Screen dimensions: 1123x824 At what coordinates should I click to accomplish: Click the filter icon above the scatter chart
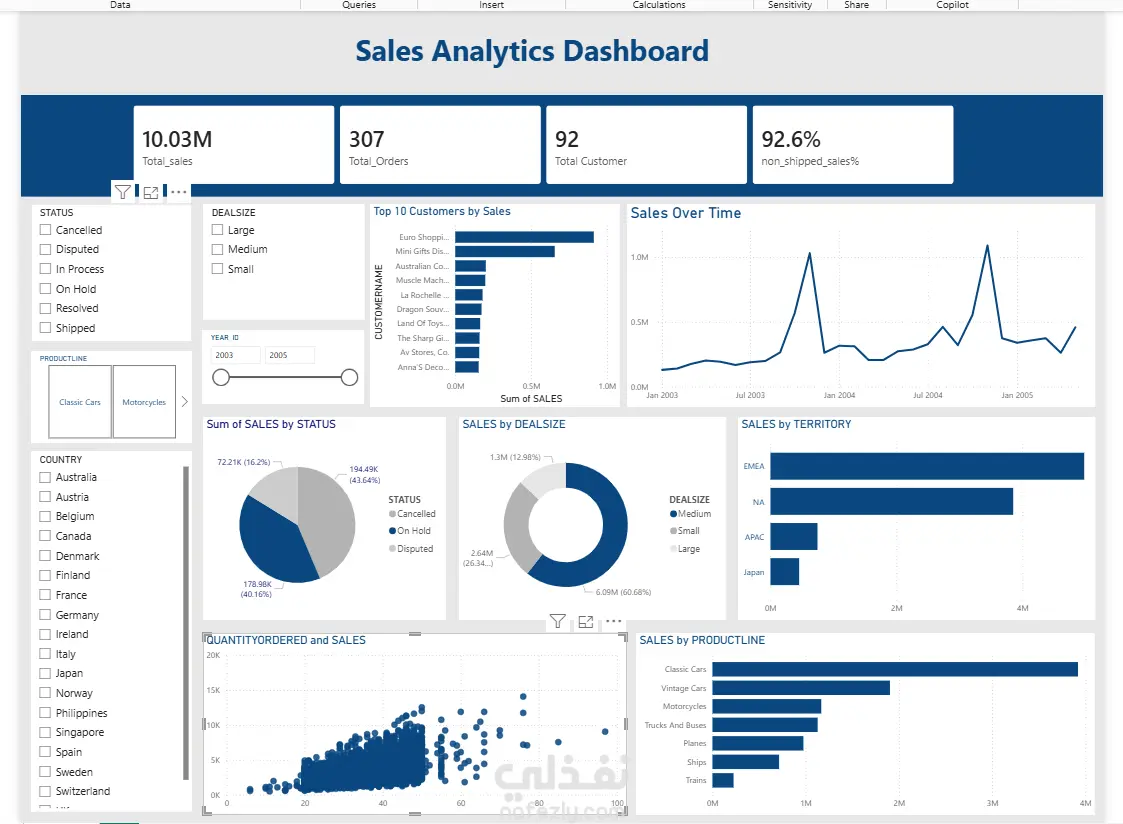click(557, 621)
